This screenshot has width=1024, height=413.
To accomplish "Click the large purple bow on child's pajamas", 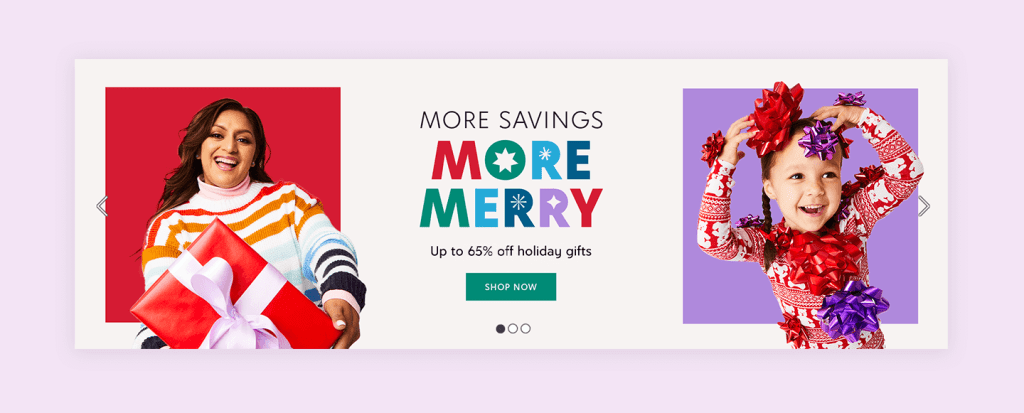I will click(x=852, y=310).
